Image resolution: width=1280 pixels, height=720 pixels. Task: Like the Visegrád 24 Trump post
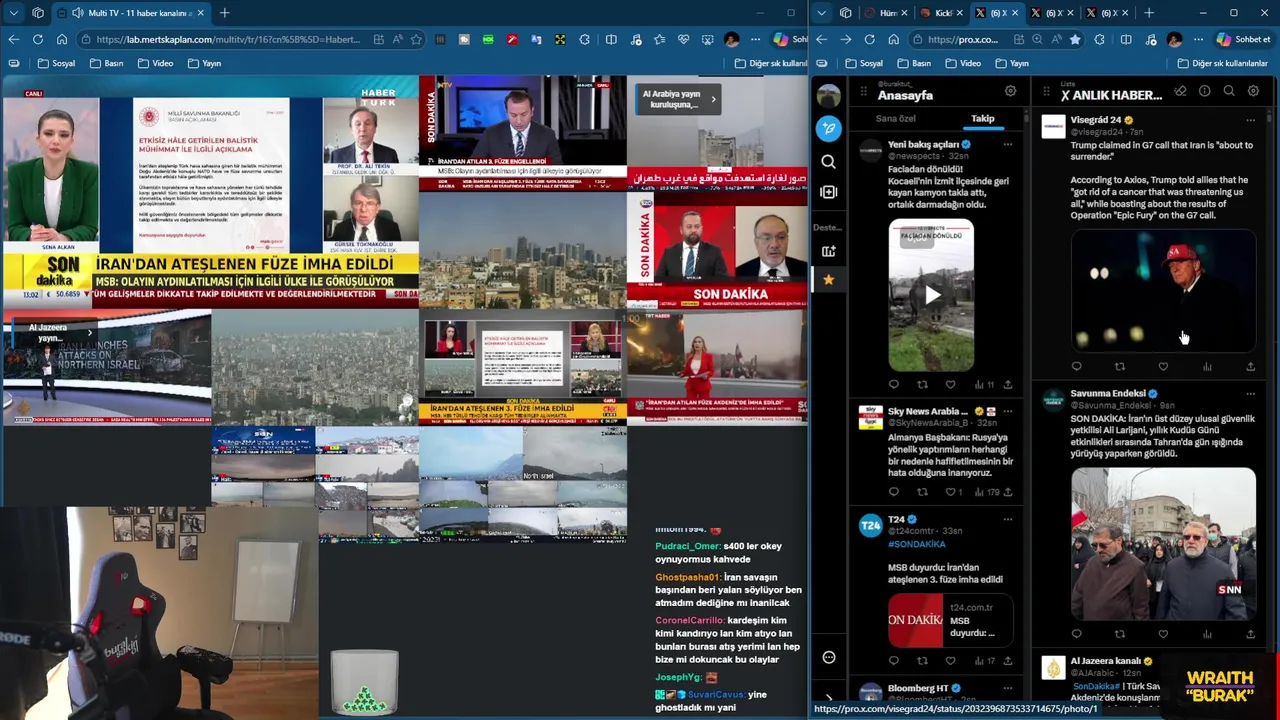[x=1163, y=367]
